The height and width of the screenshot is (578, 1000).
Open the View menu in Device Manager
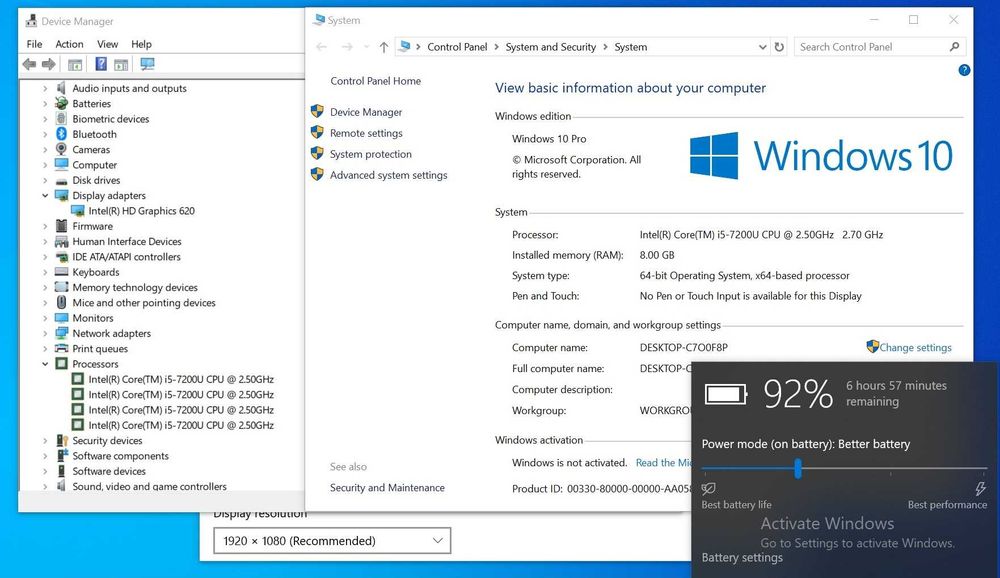coord(107,44)
